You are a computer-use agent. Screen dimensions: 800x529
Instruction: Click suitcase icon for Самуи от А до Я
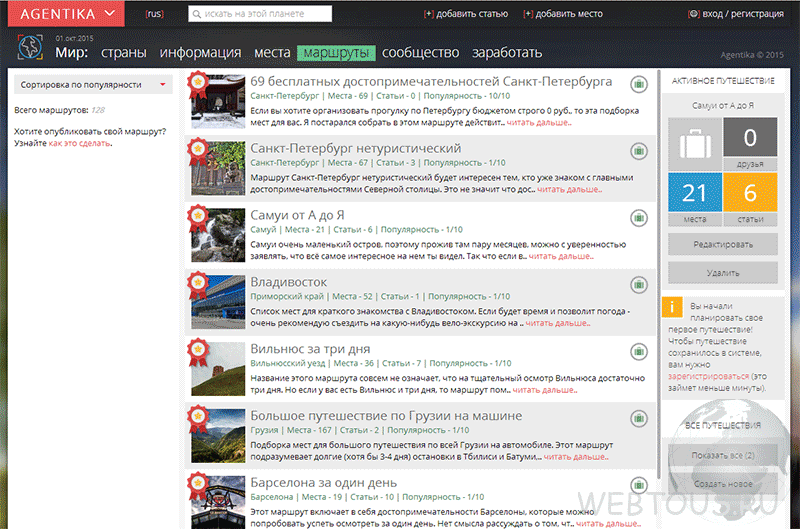(639, 218)
